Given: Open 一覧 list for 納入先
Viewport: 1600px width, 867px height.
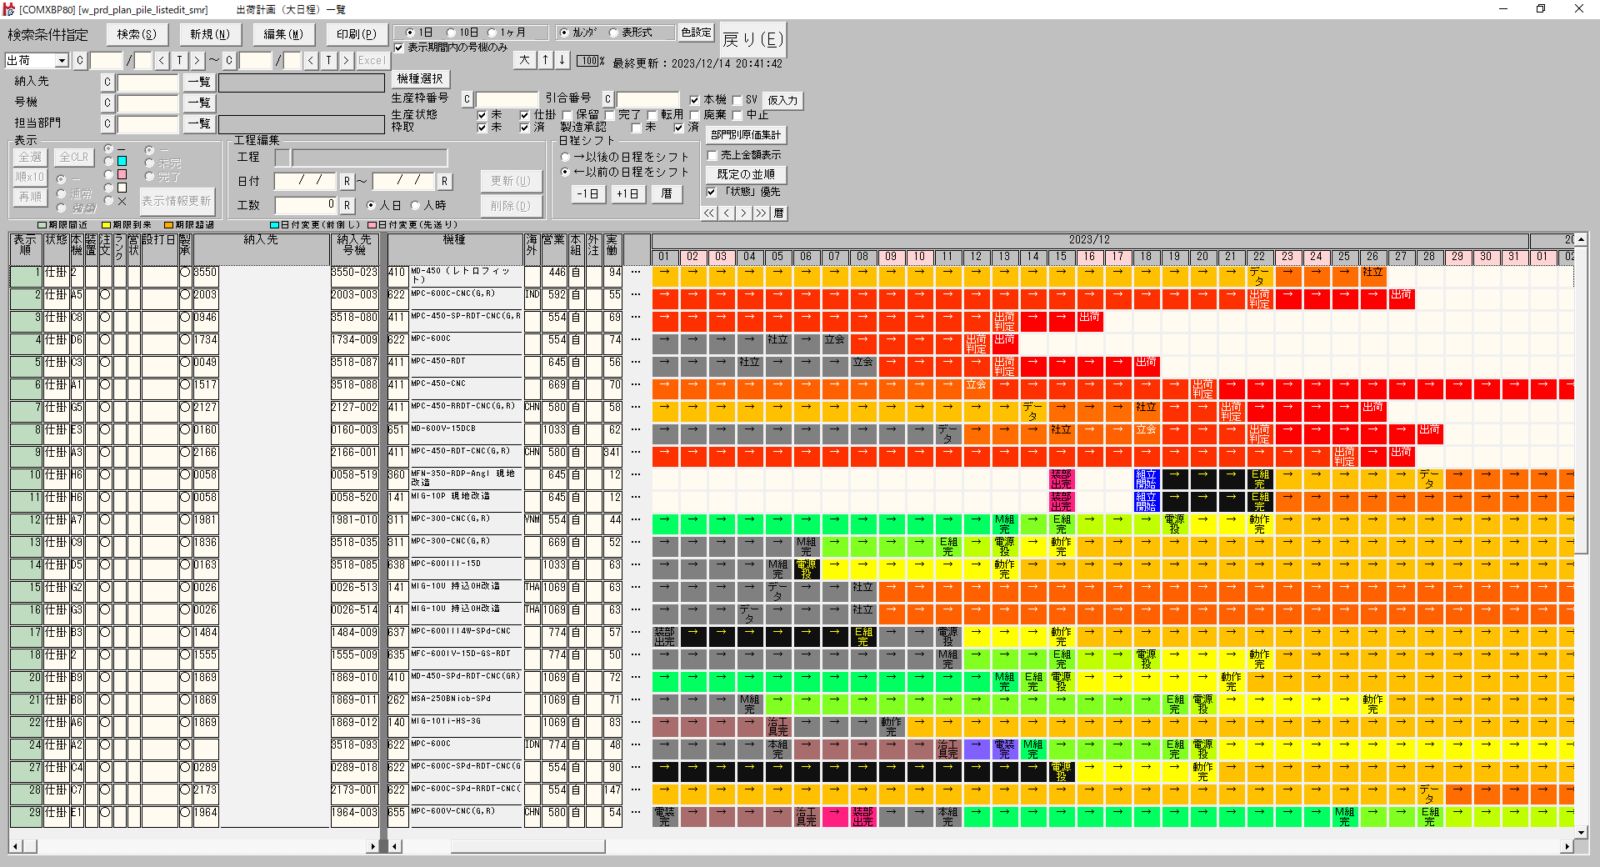Looking at the screenshot, I should click(199, 82).
